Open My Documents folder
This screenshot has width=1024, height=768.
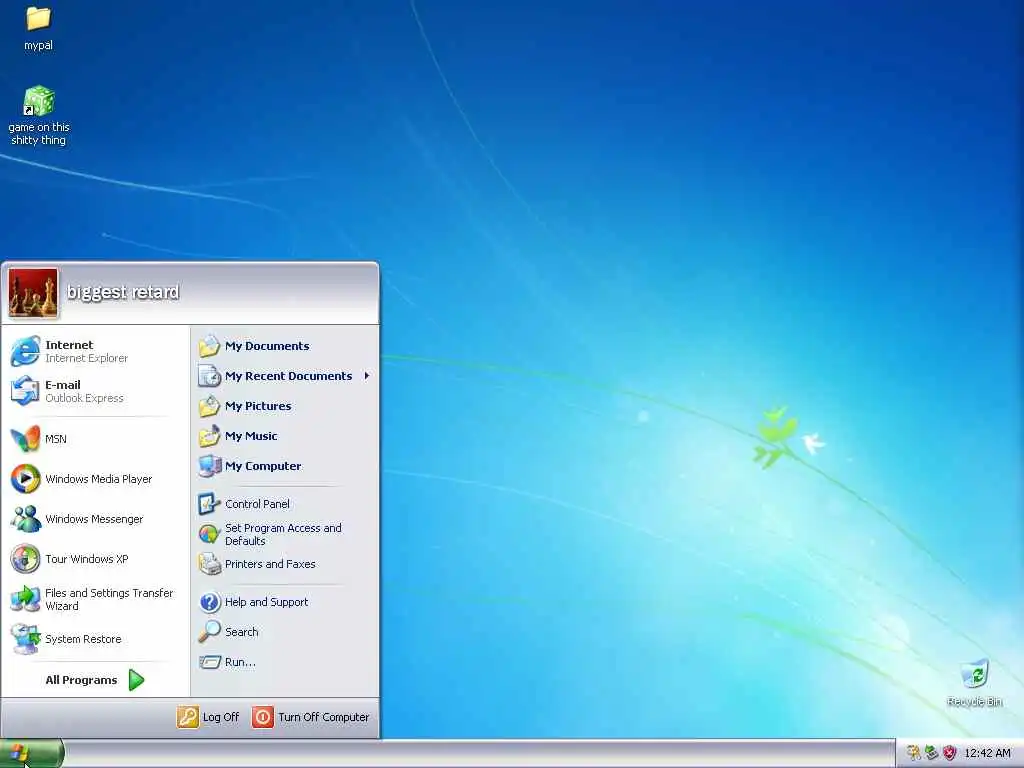[x=285, y=346]
